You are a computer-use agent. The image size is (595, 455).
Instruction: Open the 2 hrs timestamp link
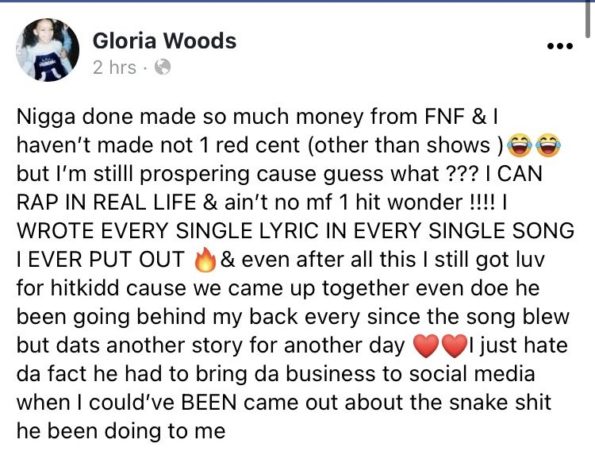coord(114,68)
